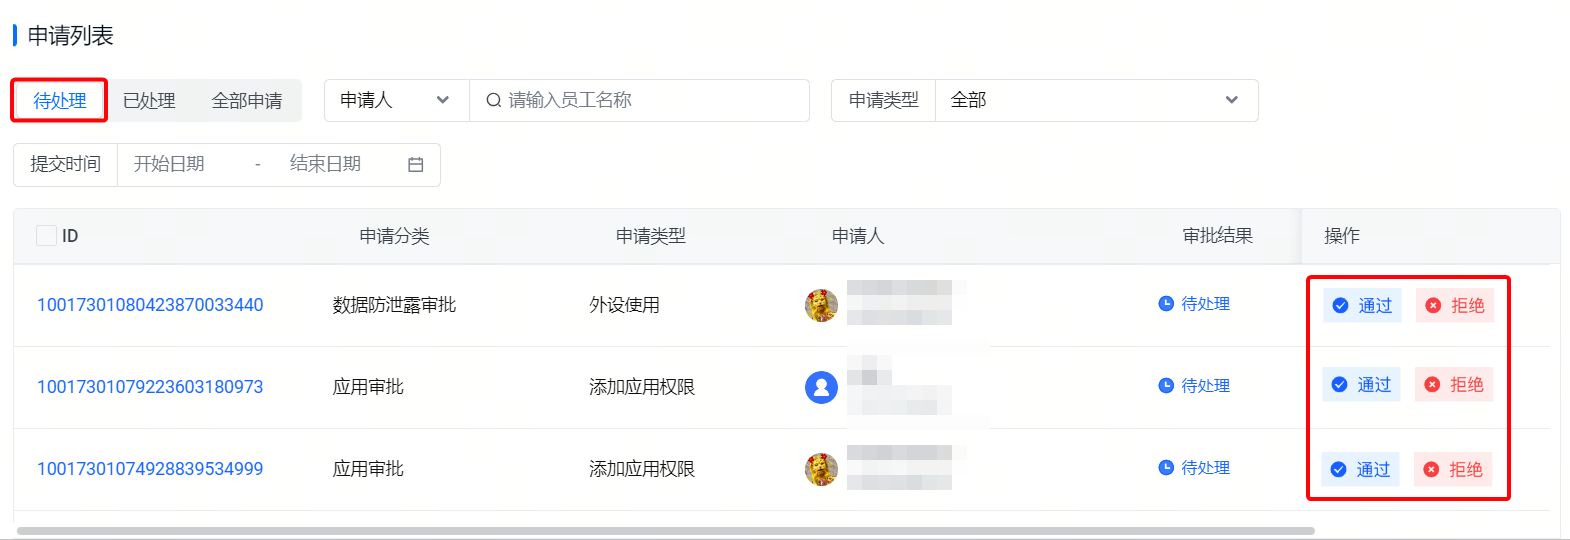1570x540 pixels.
Task: Open request ID 1001730108042387003​3440
Action: 150,305
